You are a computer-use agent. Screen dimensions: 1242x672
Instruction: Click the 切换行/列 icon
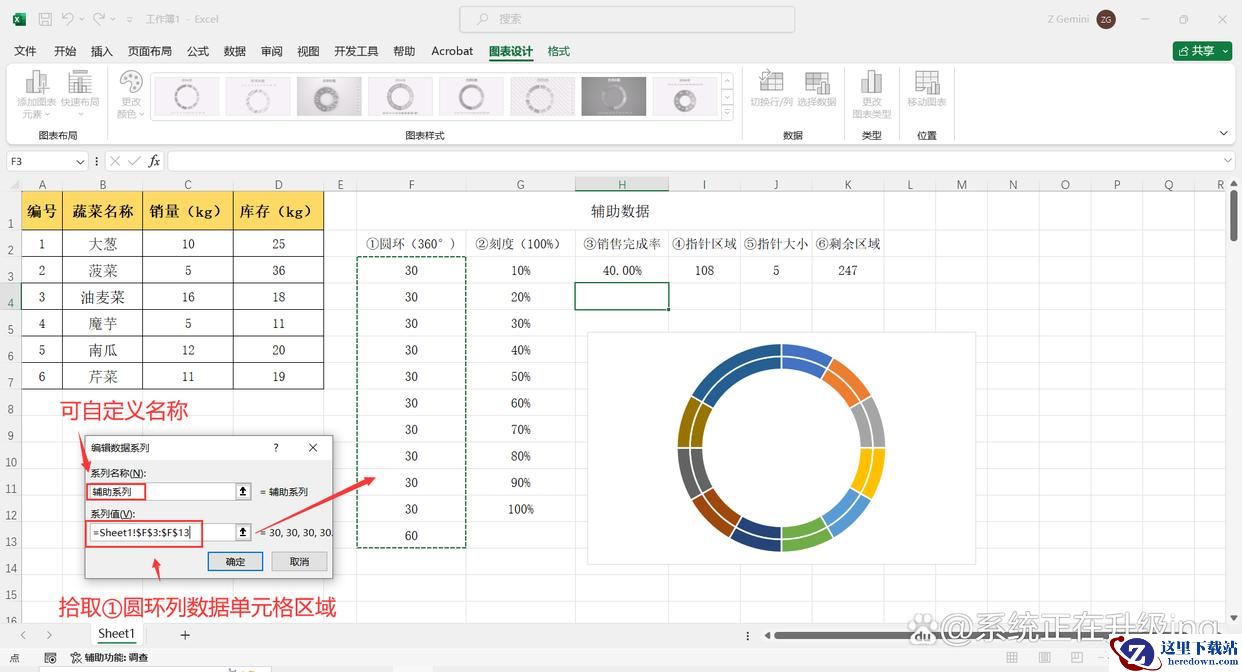pyautogui.click(x=771, y=89)
